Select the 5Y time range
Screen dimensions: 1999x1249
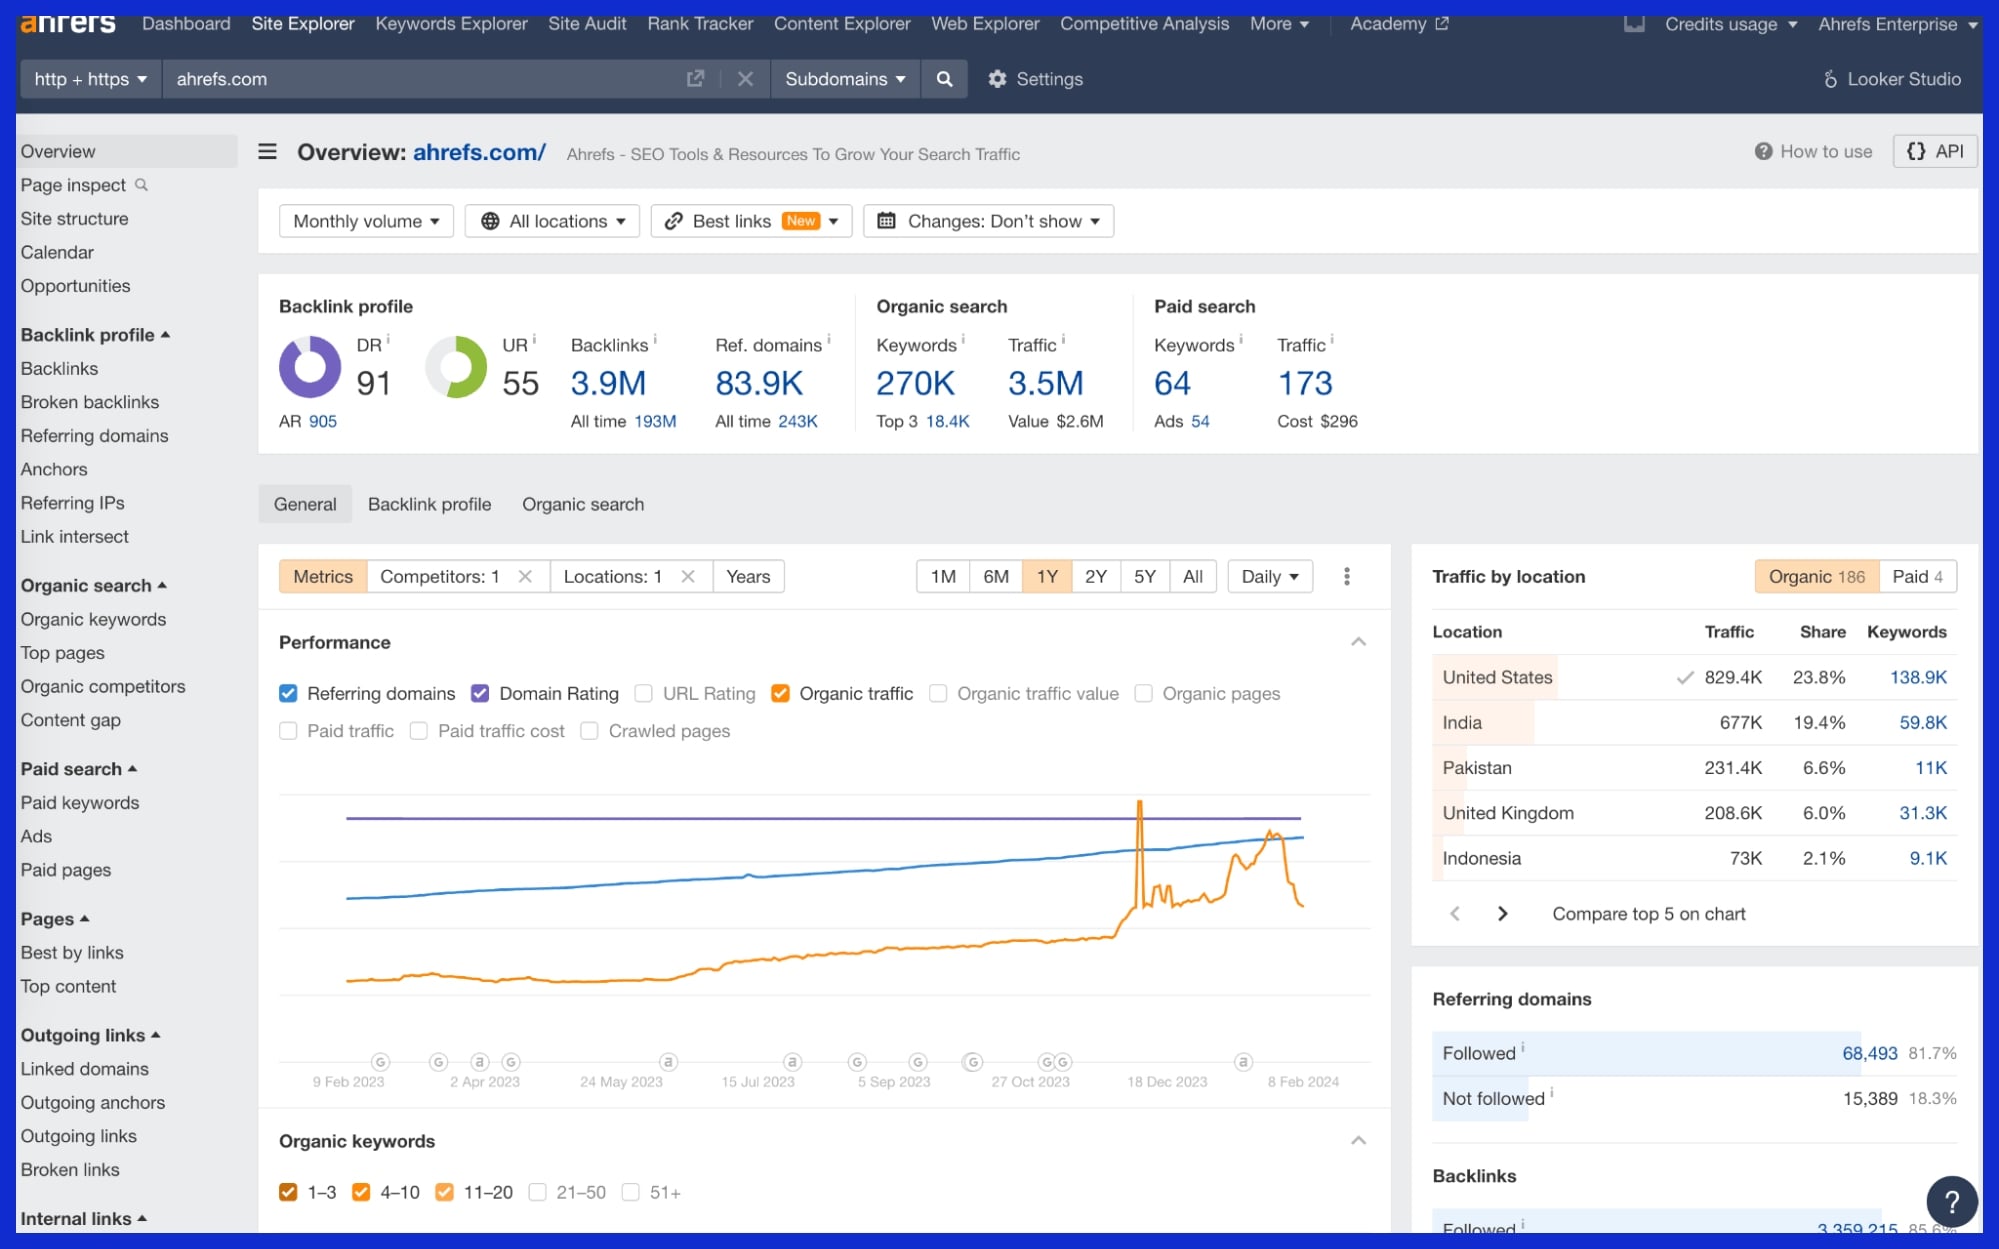[x=1145, y=576]
